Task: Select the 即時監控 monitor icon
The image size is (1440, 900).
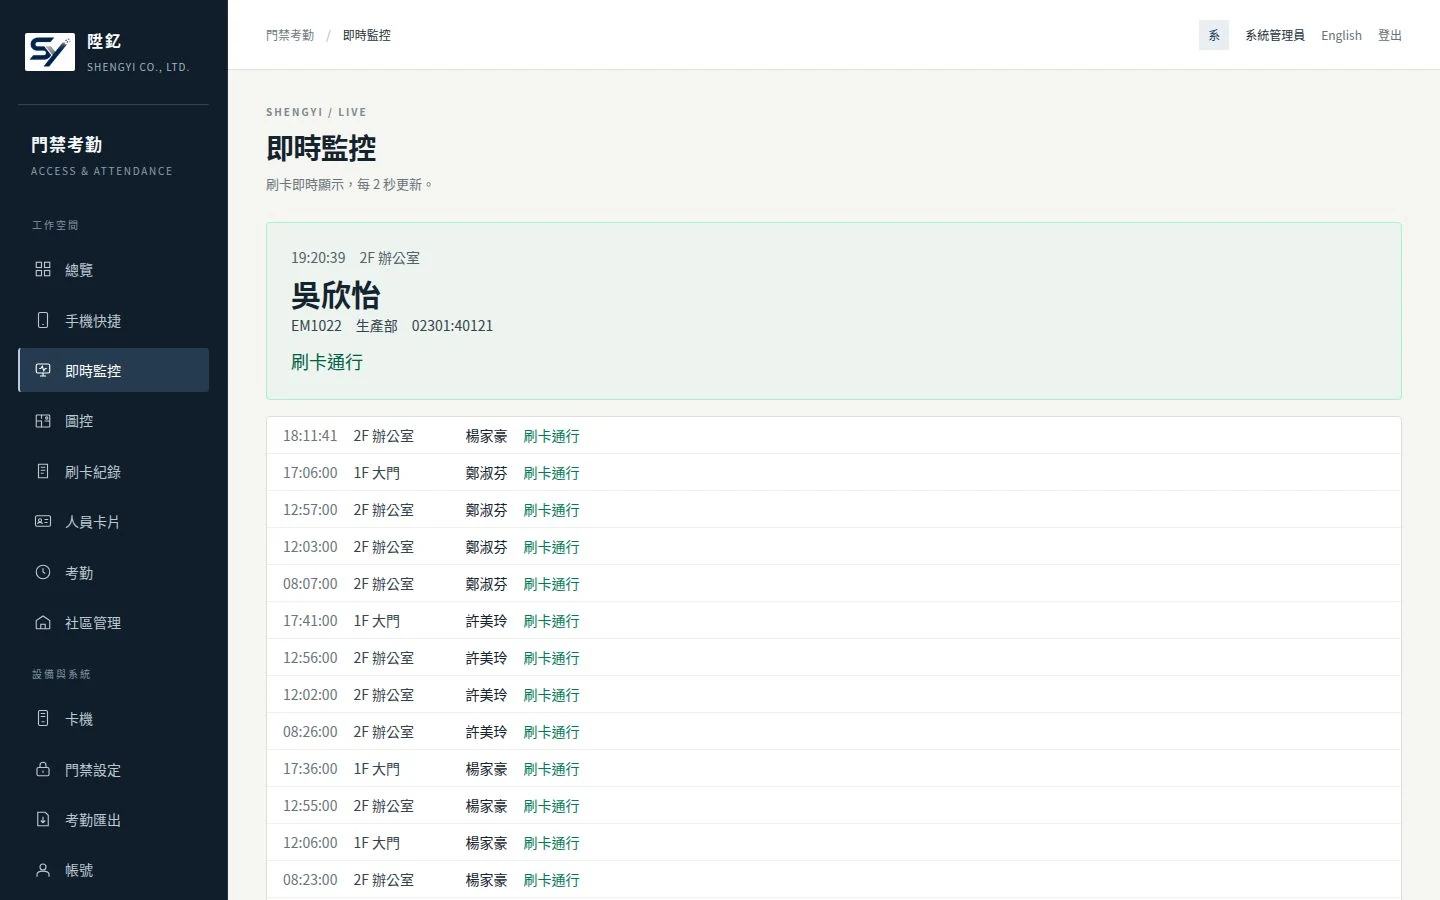Action: click(x=43, y=370)
